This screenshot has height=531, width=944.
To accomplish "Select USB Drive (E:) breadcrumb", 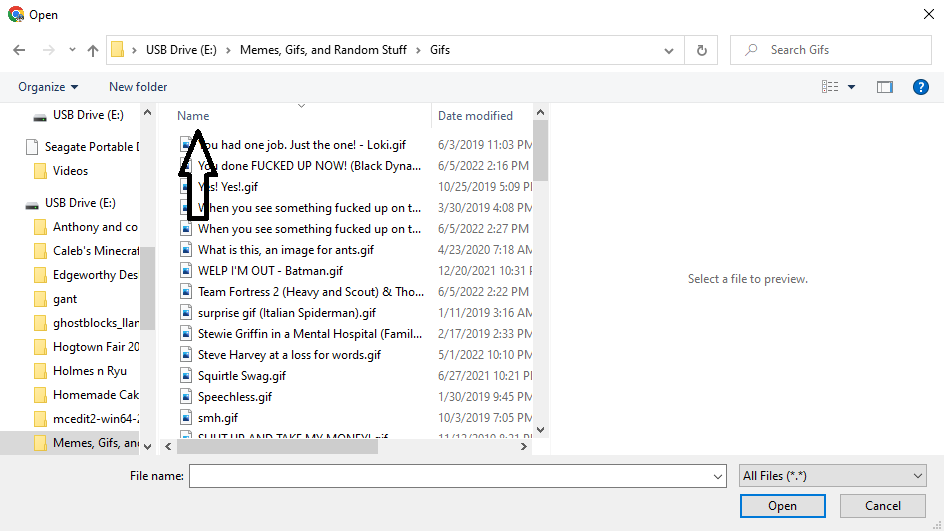I will (181, 50).
